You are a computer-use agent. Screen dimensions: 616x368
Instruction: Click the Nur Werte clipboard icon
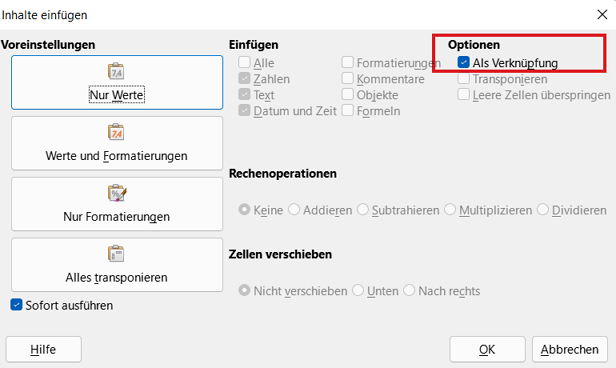click(116, 71)
